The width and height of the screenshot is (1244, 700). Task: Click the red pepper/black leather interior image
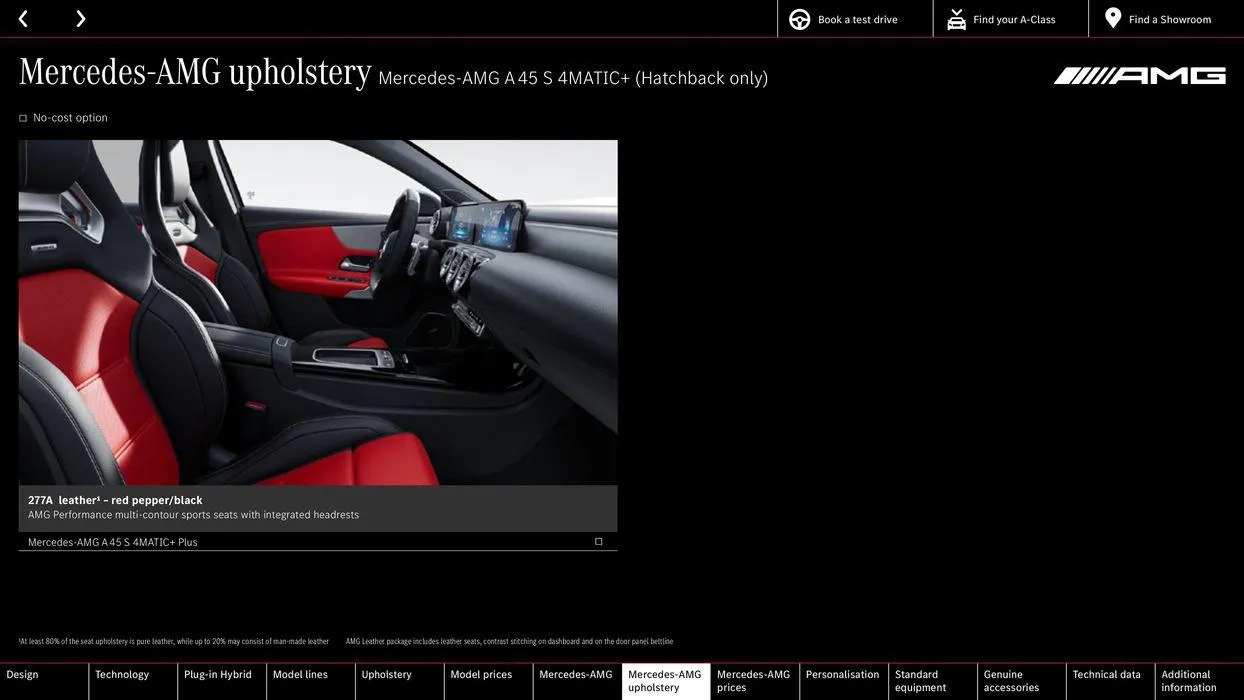point(318,312)
